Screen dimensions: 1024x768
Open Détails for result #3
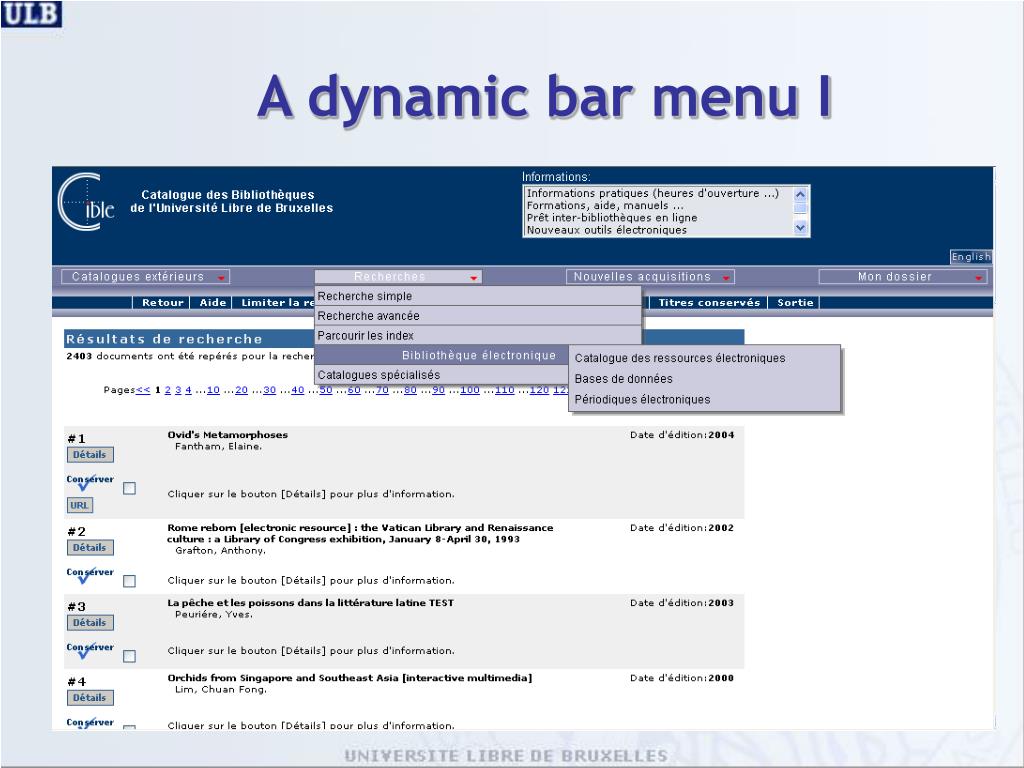click(x=89, y=622)
